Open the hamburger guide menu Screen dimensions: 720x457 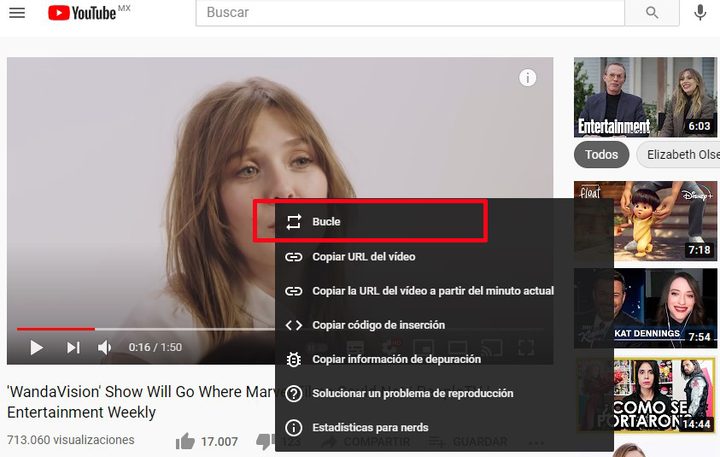pyautogui.click(x=17, y=12)
